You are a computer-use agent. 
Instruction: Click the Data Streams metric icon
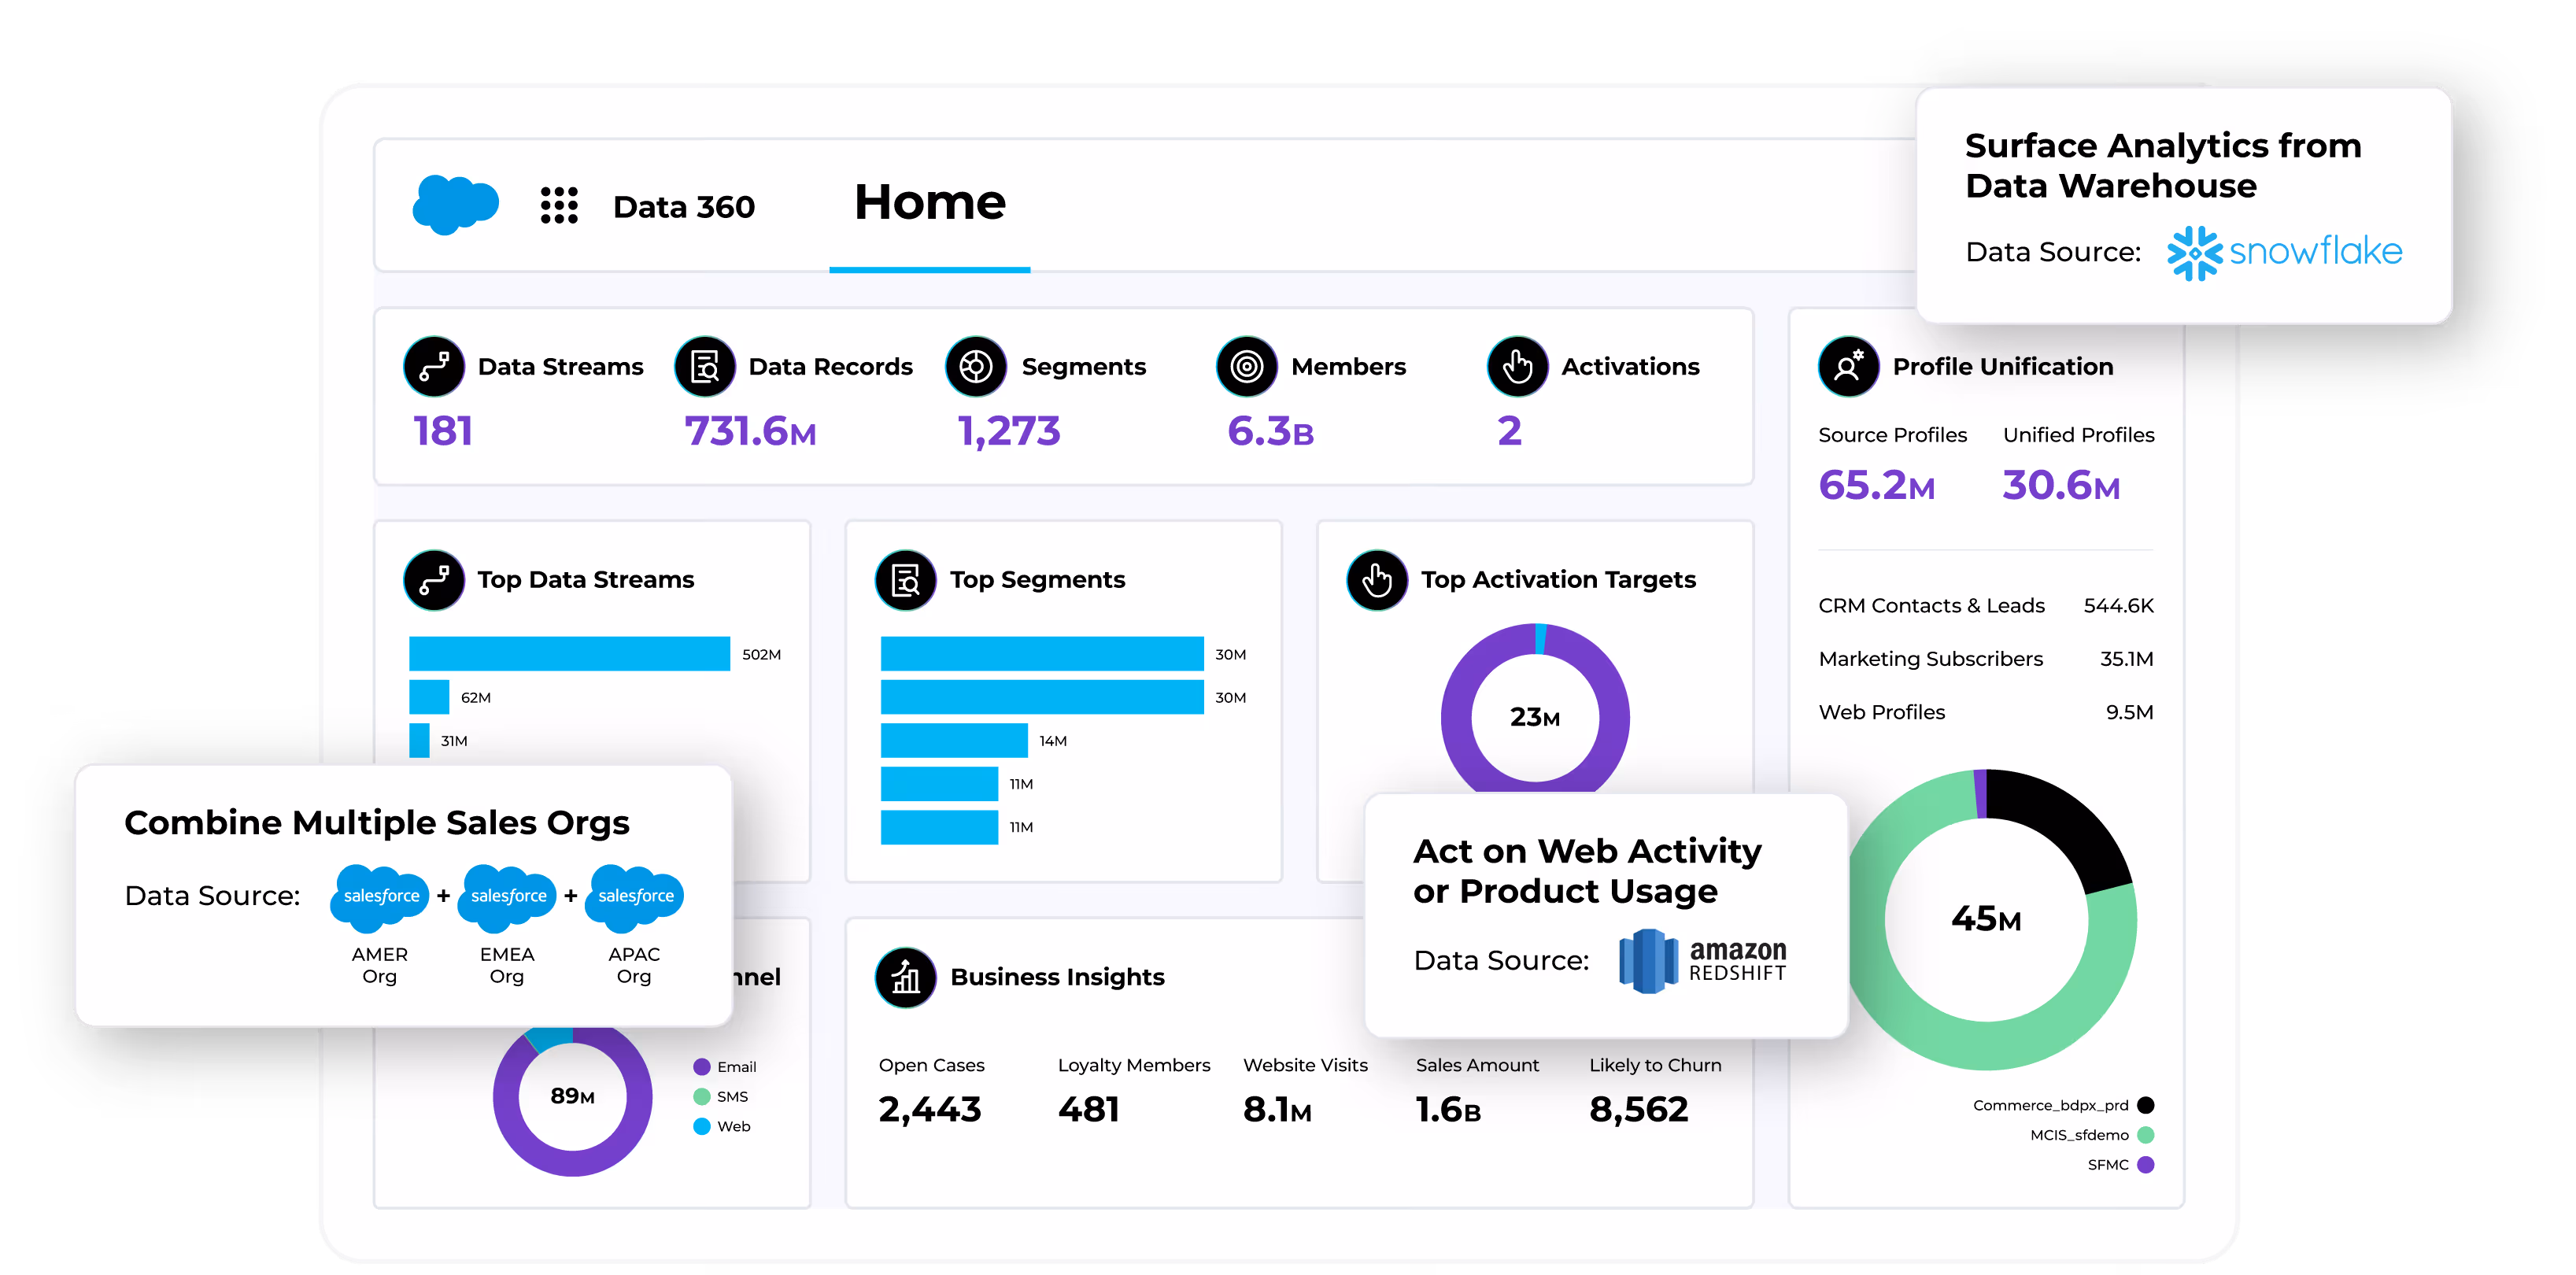(x=434, y=367)
